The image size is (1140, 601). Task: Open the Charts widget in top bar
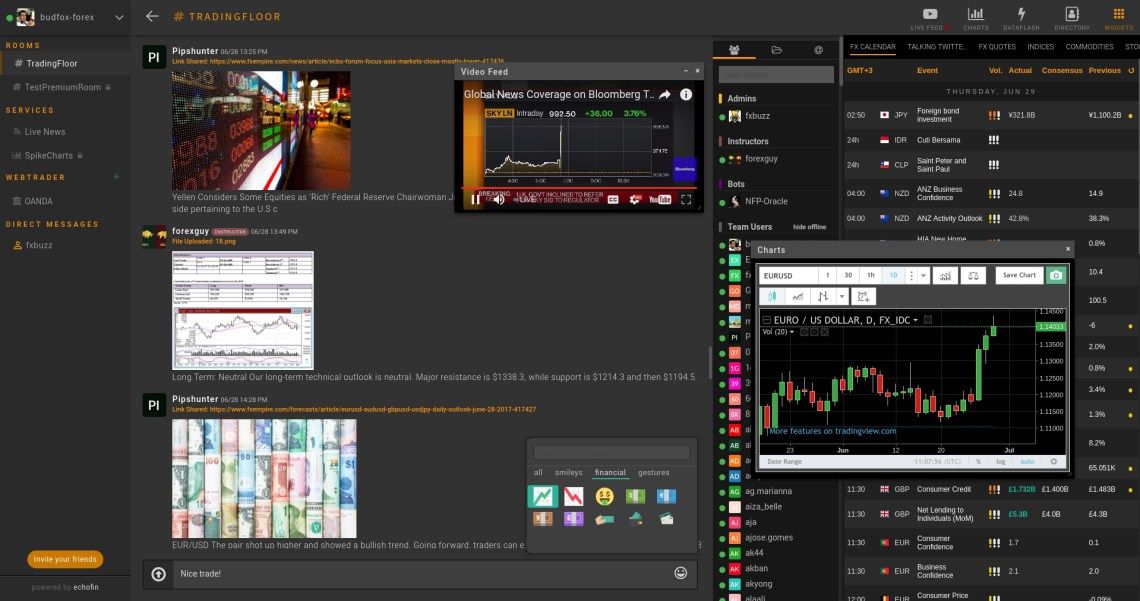pos(976,19)
